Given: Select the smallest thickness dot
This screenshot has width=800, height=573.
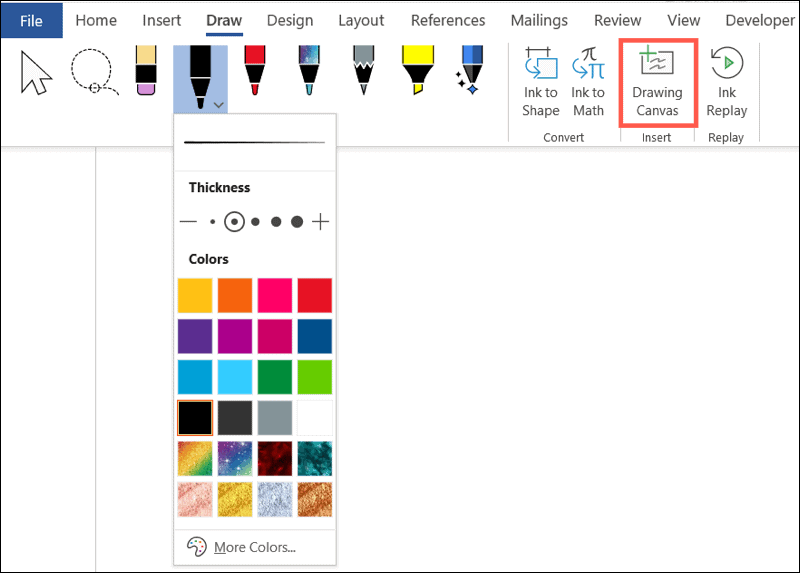Looking at the screenshot, I should [212, 222].
